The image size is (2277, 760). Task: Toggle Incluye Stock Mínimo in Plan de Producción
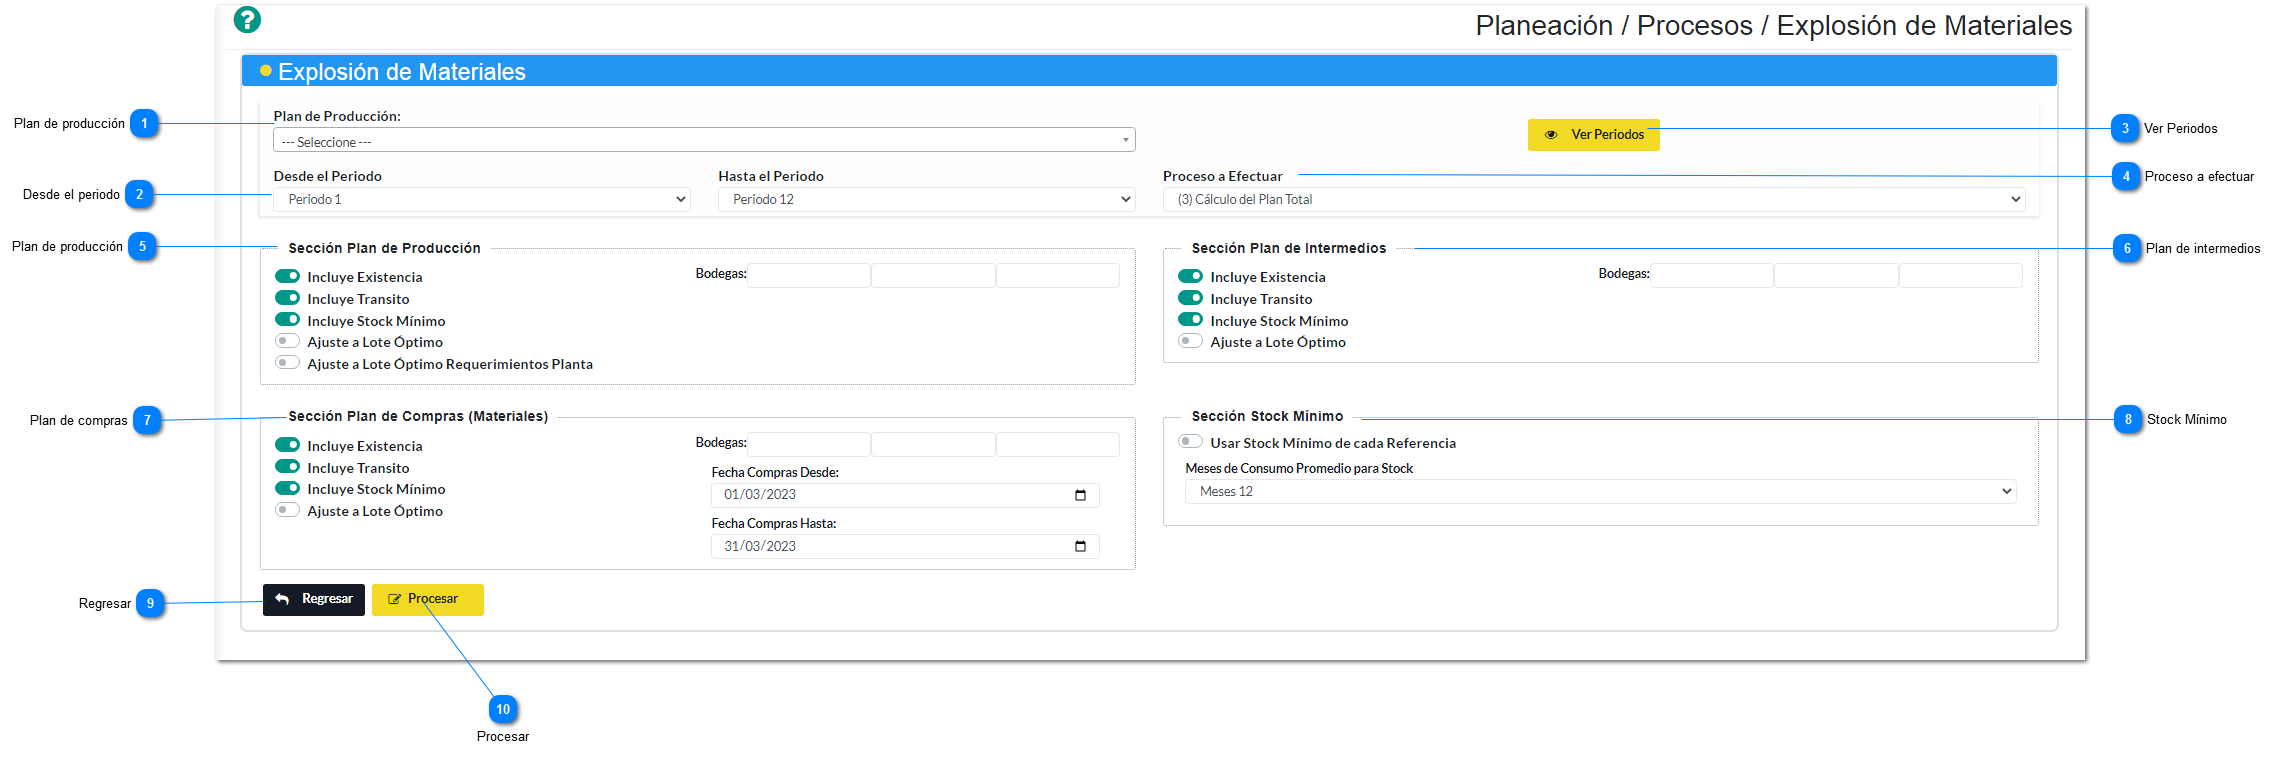point(288,320)
